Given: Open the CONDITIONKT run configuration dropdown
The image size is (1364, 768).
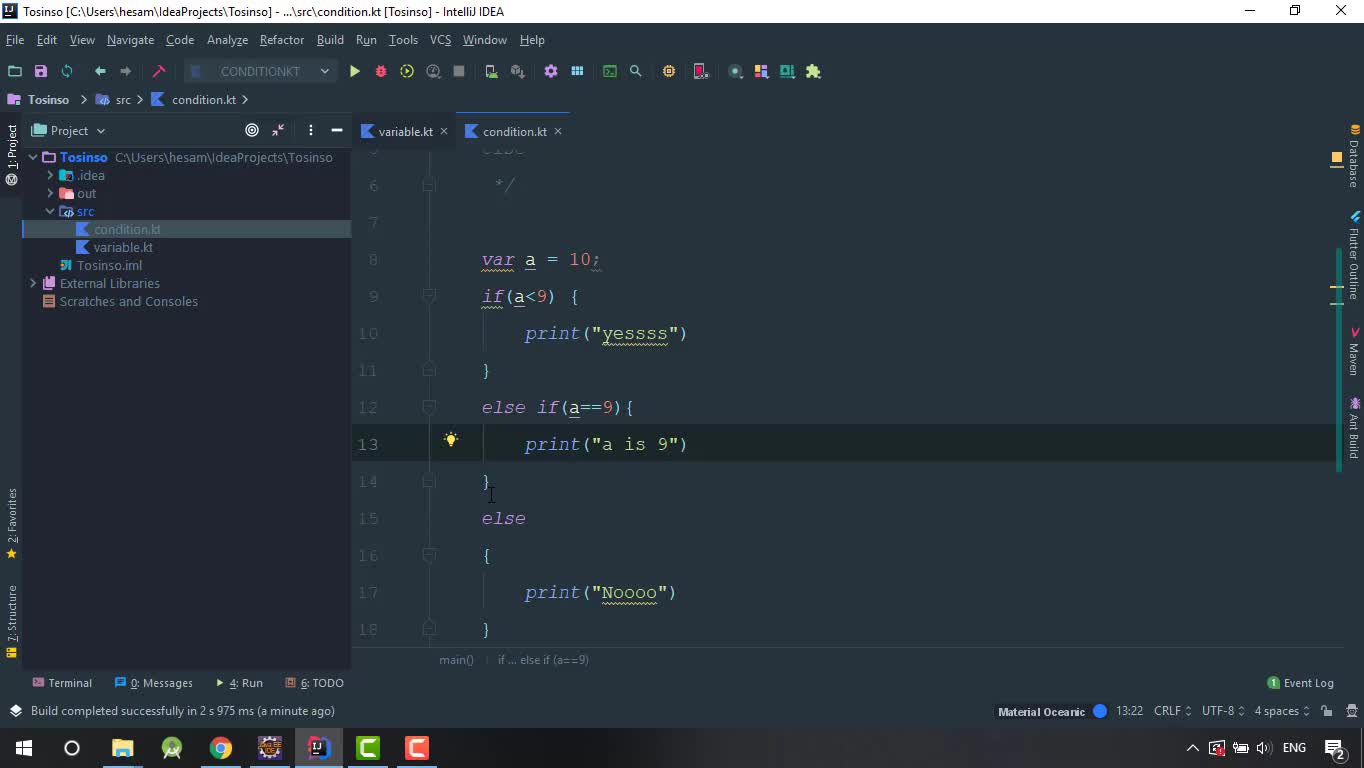Looking at the screenshot, I should 260,71.
